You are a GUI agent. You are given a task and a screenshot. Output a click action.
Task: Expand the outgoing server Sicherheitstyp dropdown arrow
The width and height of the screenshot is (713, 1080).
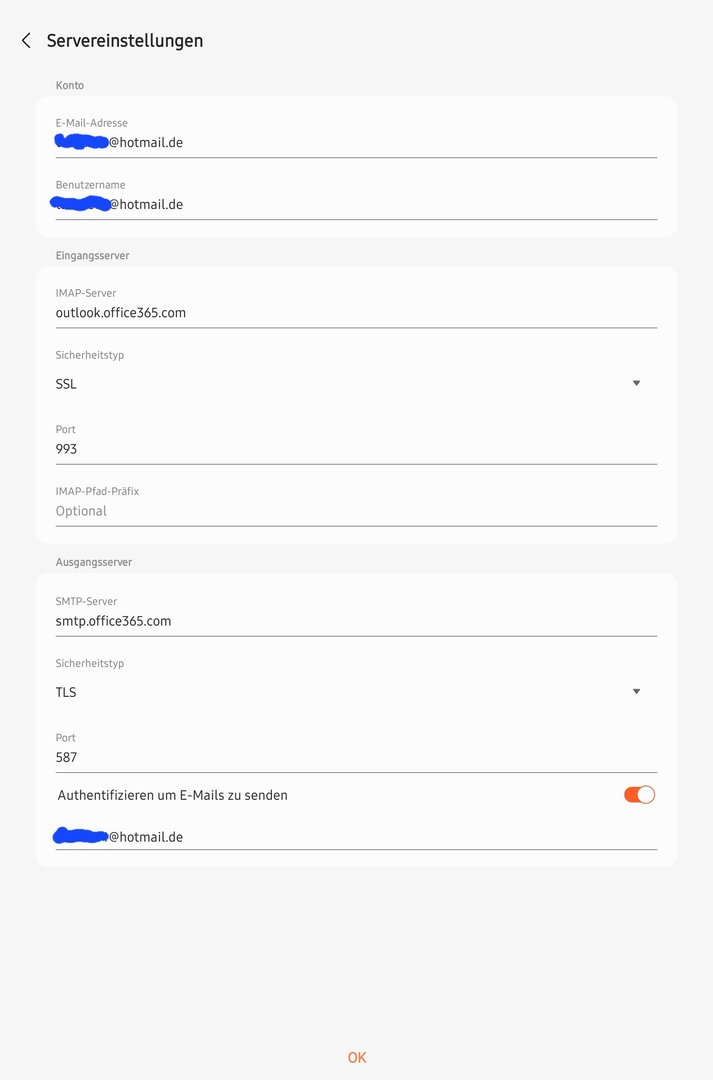(636, 691)
